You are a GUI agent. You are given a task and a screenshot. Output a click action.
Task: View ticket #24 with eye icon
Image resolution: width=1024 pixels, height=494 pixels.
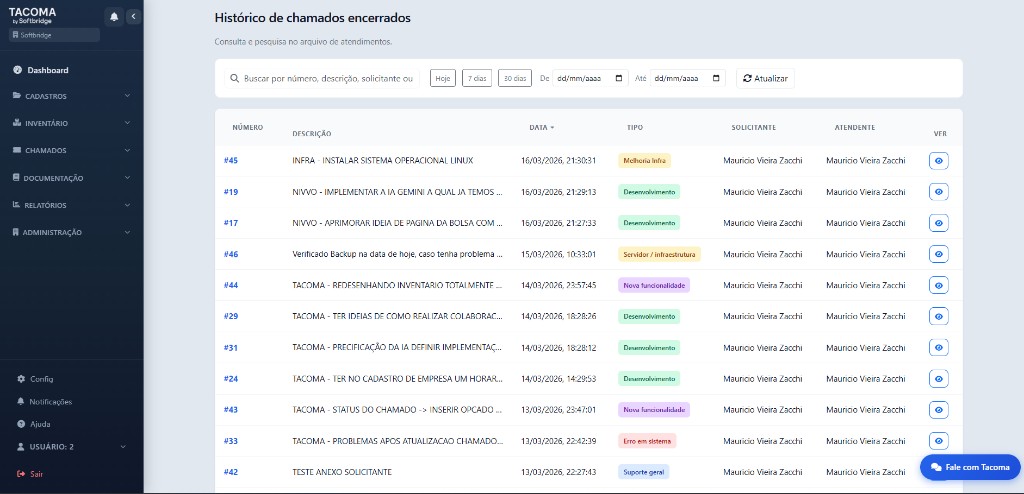[x=938, y=378]
